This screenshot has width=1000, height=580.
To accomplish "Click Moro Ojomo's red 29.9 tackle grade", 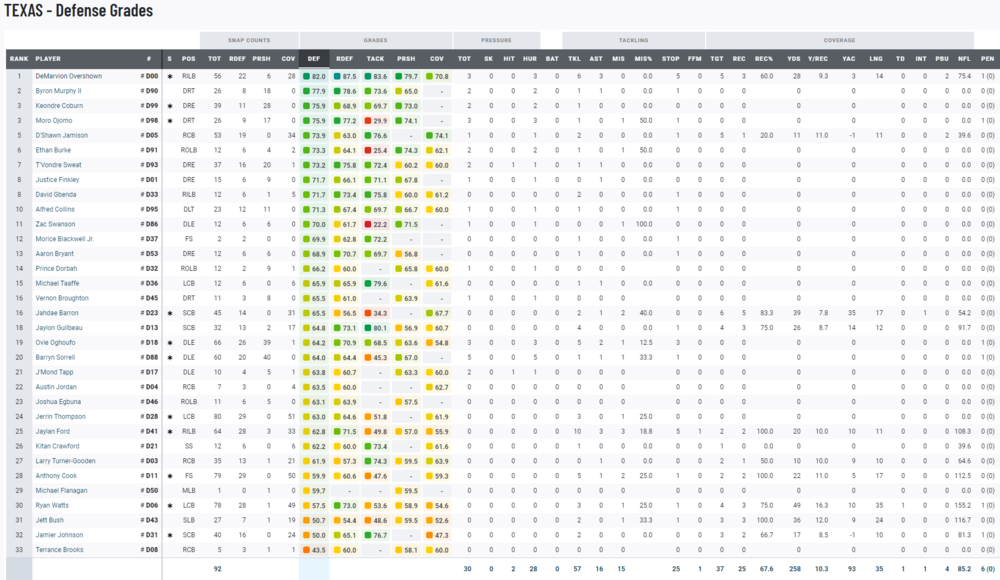I will pos(375,120).
